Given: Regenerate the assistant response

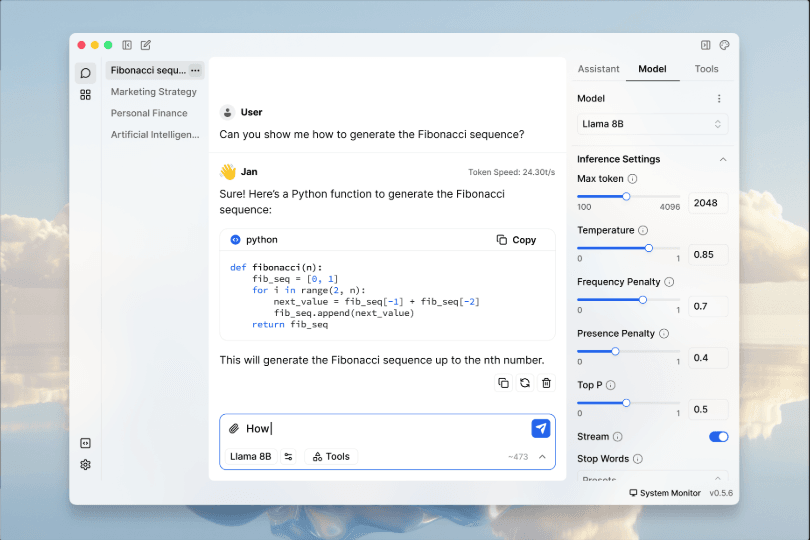Looking at the screenshot, I should click(525, 383).
